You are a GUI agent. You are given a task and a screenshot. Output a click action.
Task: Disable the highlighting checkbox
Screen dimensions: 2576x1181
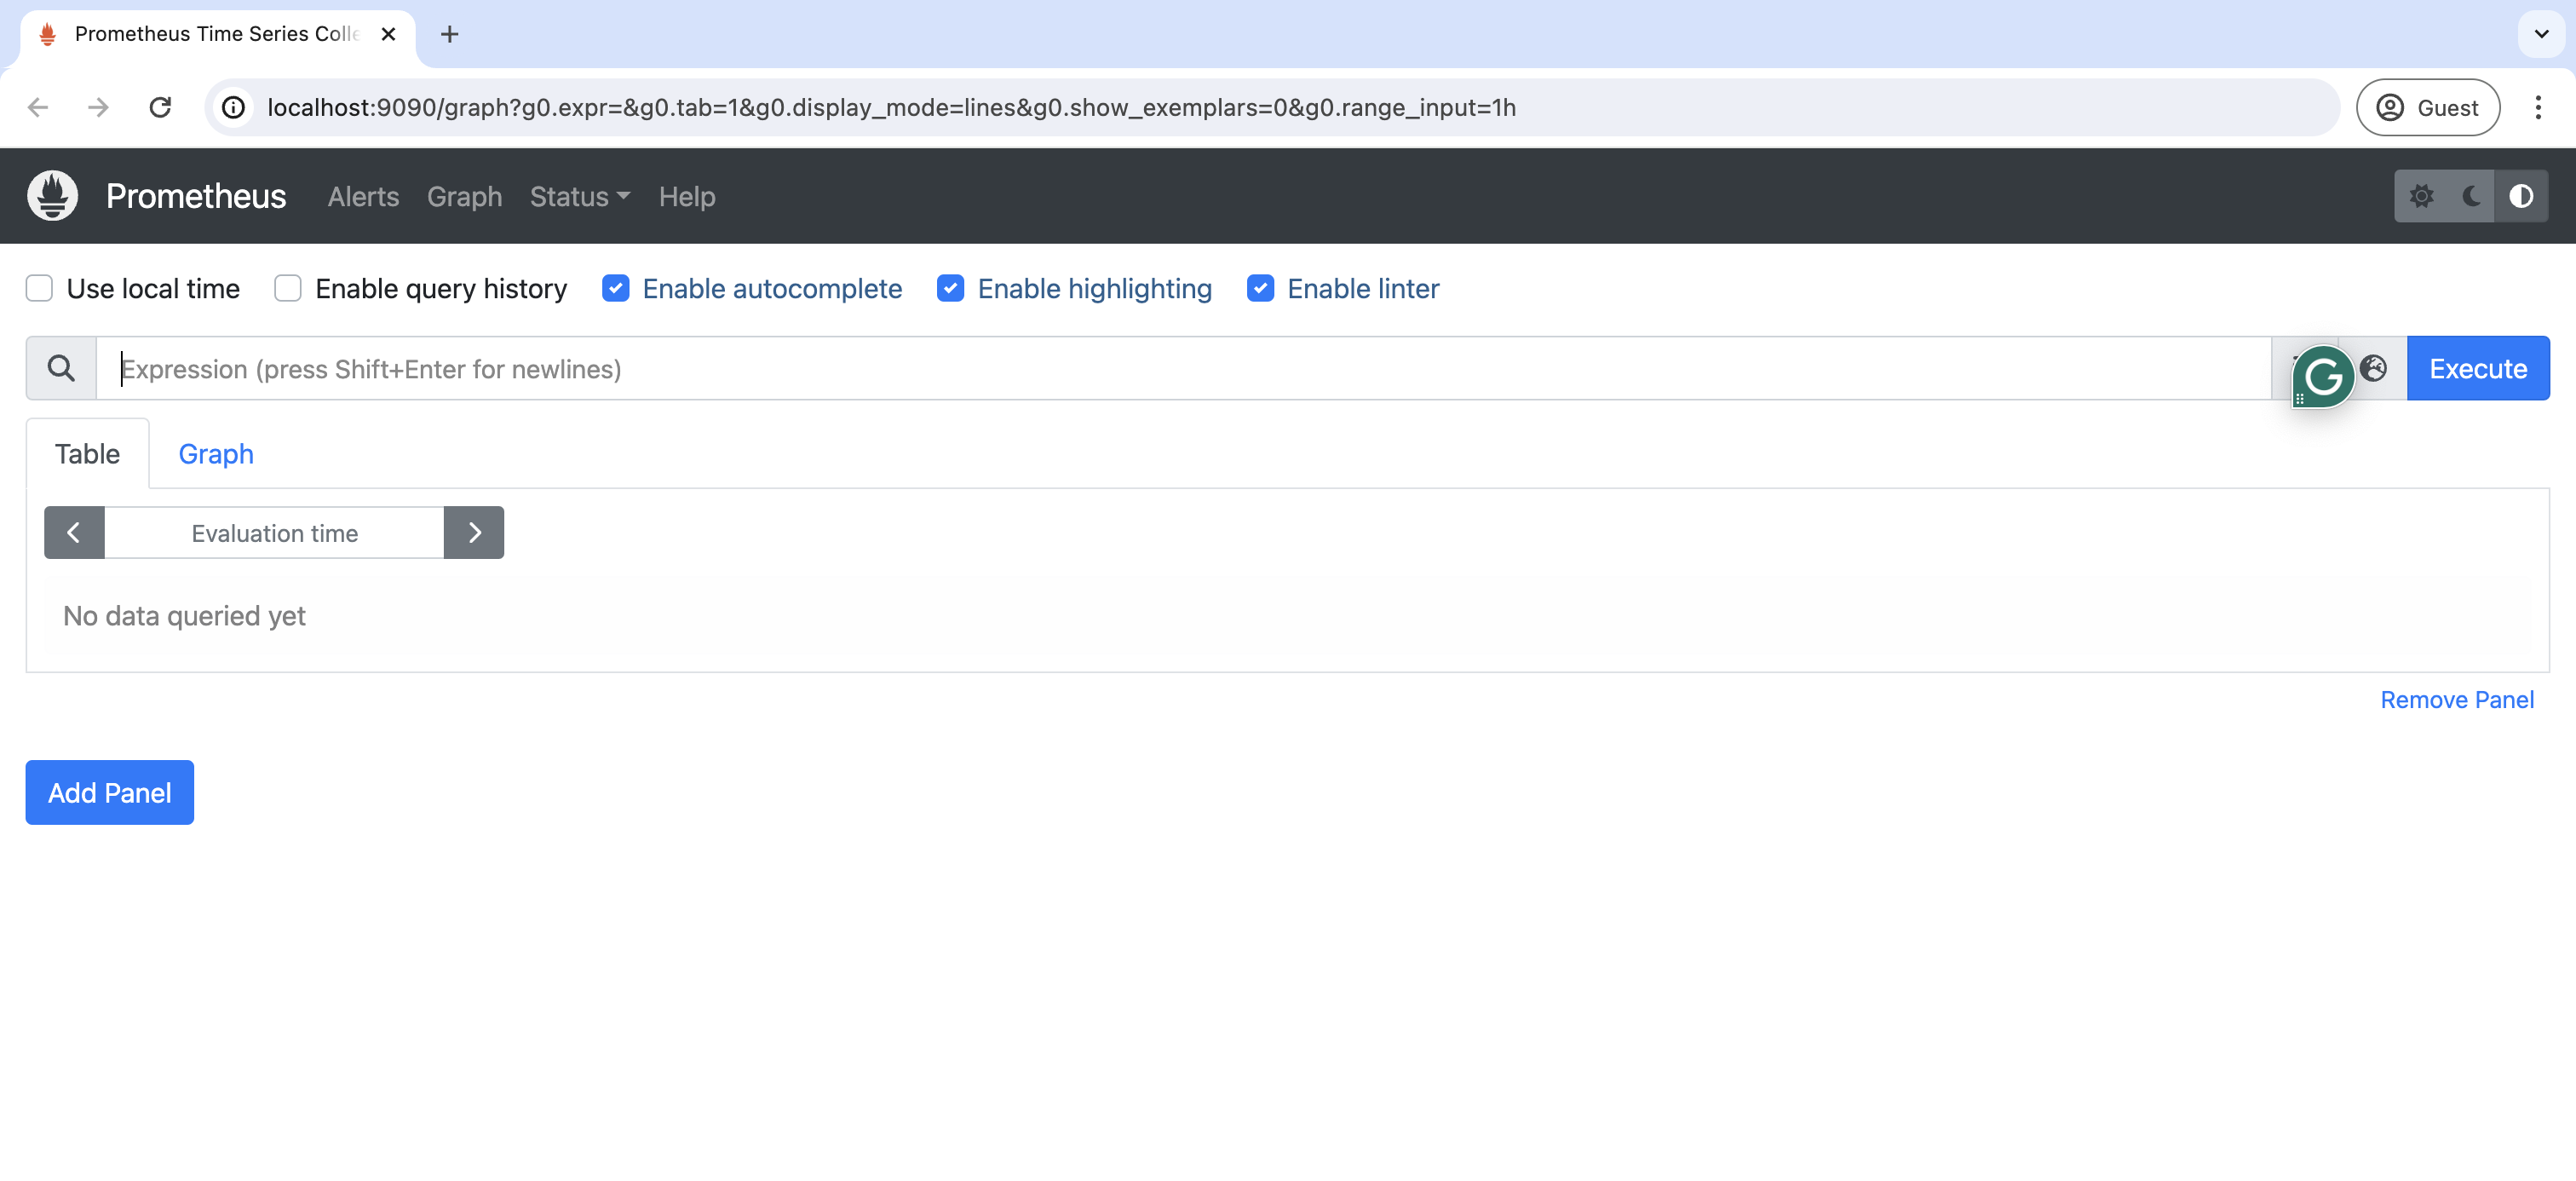950,288
